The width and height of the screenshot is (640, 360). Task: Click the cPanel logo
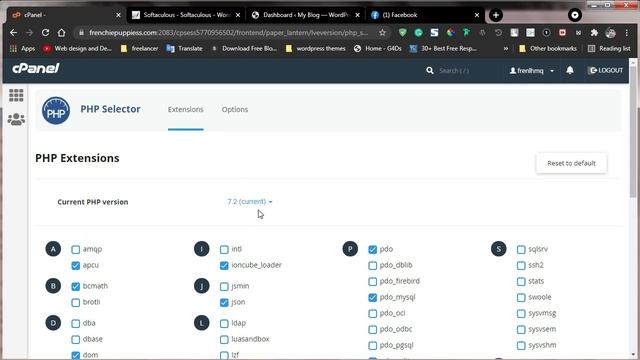[36, 69]
